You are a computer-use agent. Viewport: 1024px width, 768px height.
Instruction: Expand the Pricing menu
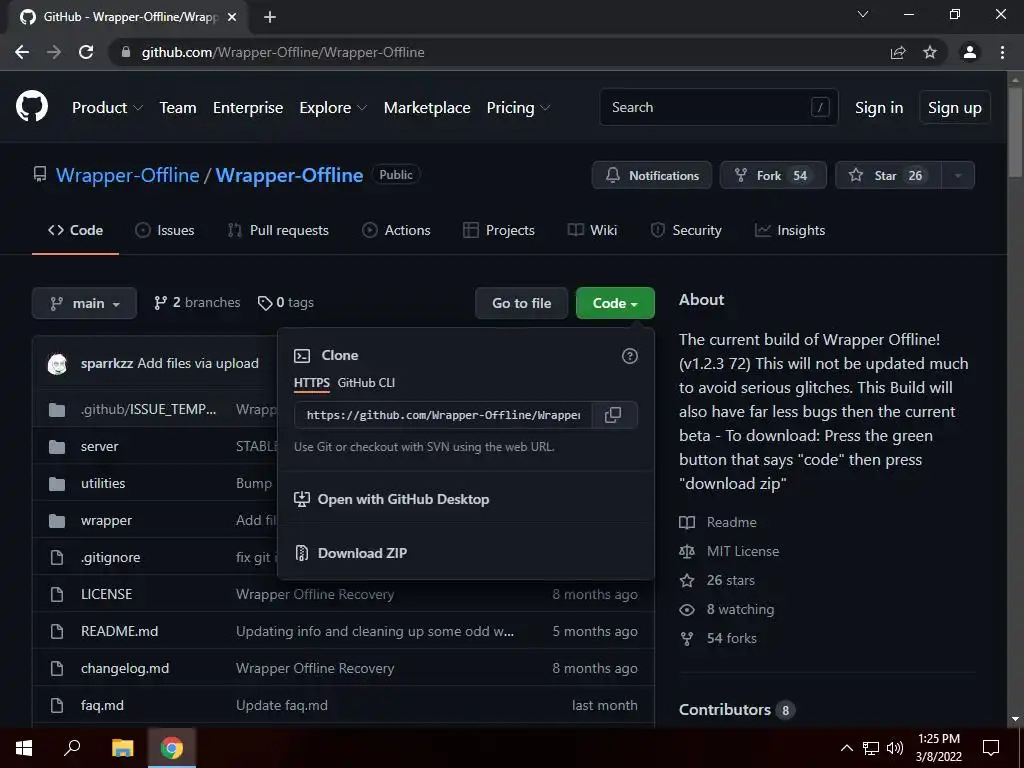coord(519,108)
